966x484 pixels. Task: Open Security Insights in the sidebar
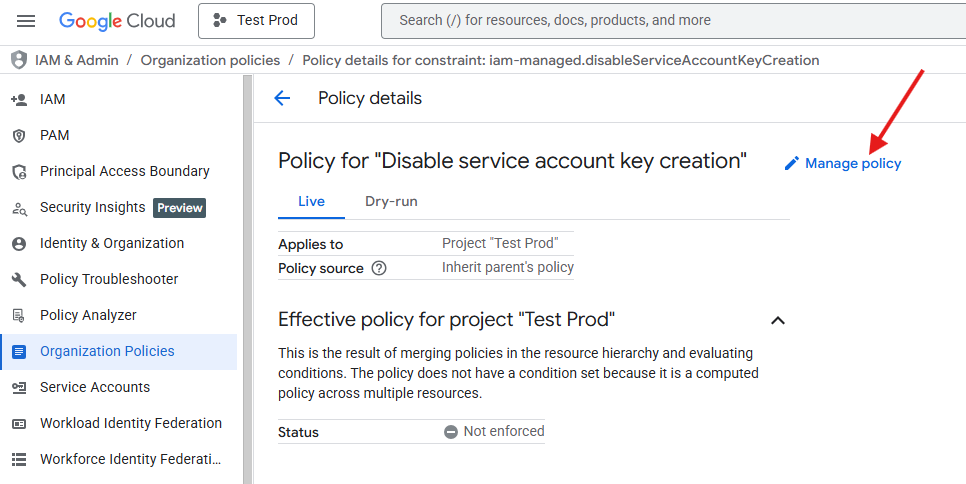92,207
